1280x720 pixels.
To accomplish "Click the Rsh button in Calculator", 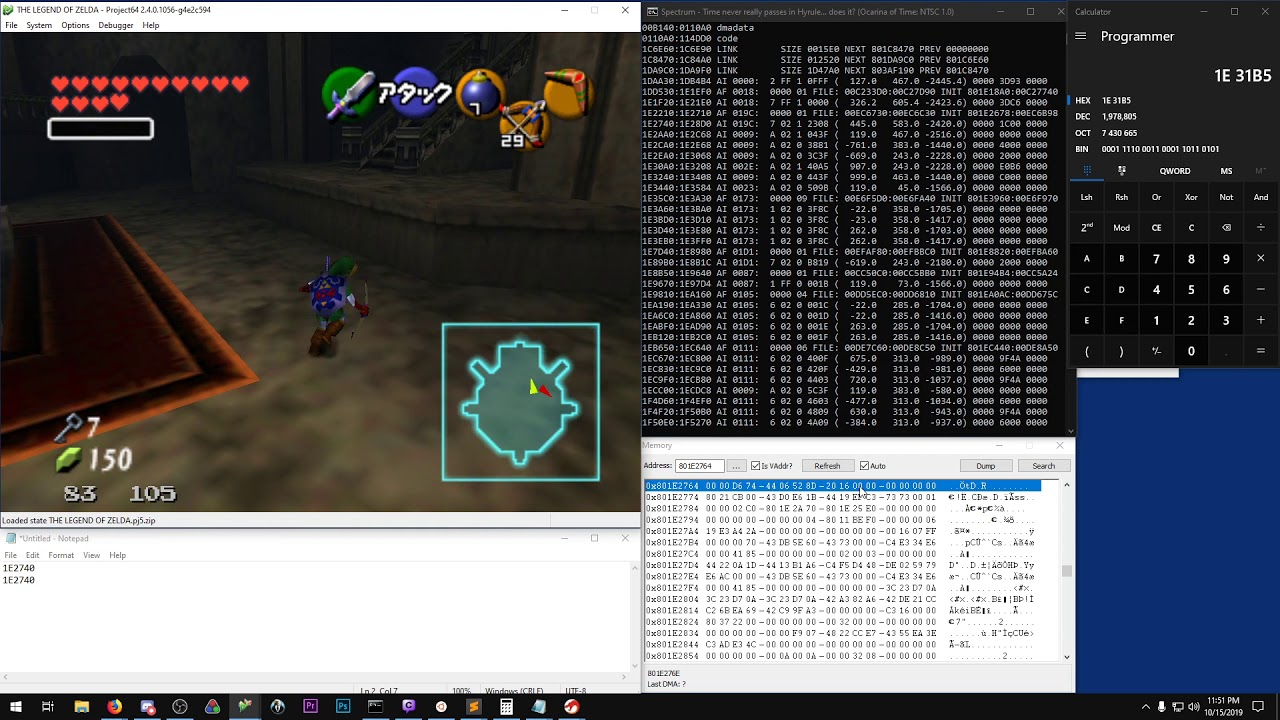I will (1121, 197).
